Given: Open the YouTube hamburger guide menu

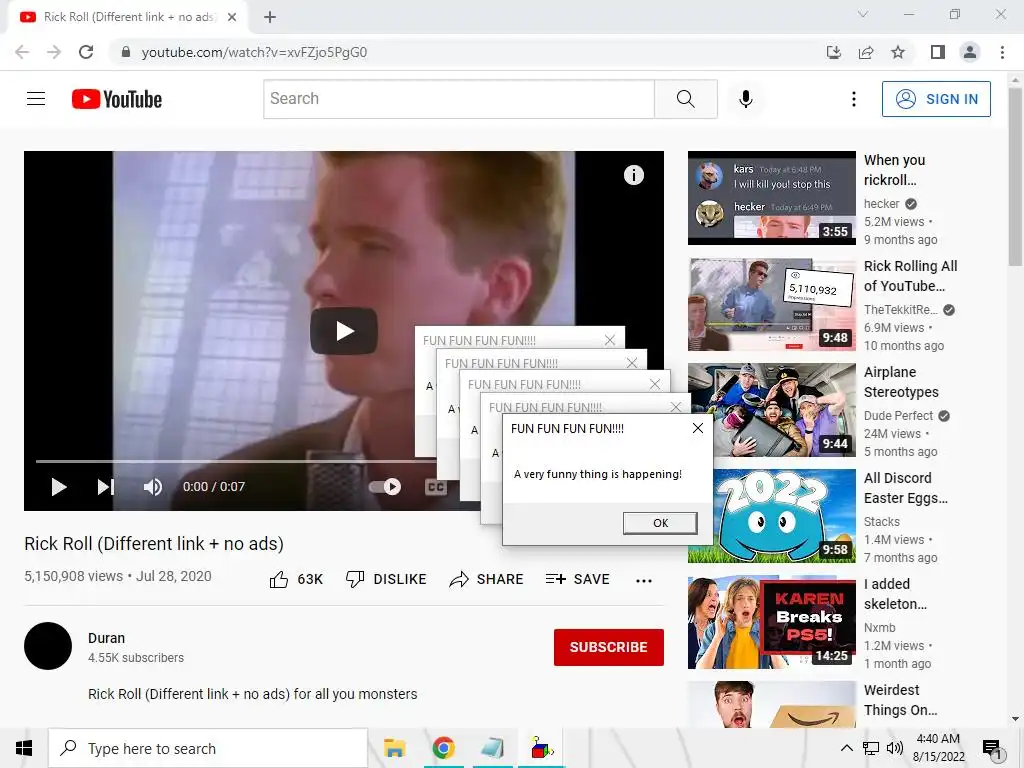Looking at the screenshot, I should pos(36,99).
